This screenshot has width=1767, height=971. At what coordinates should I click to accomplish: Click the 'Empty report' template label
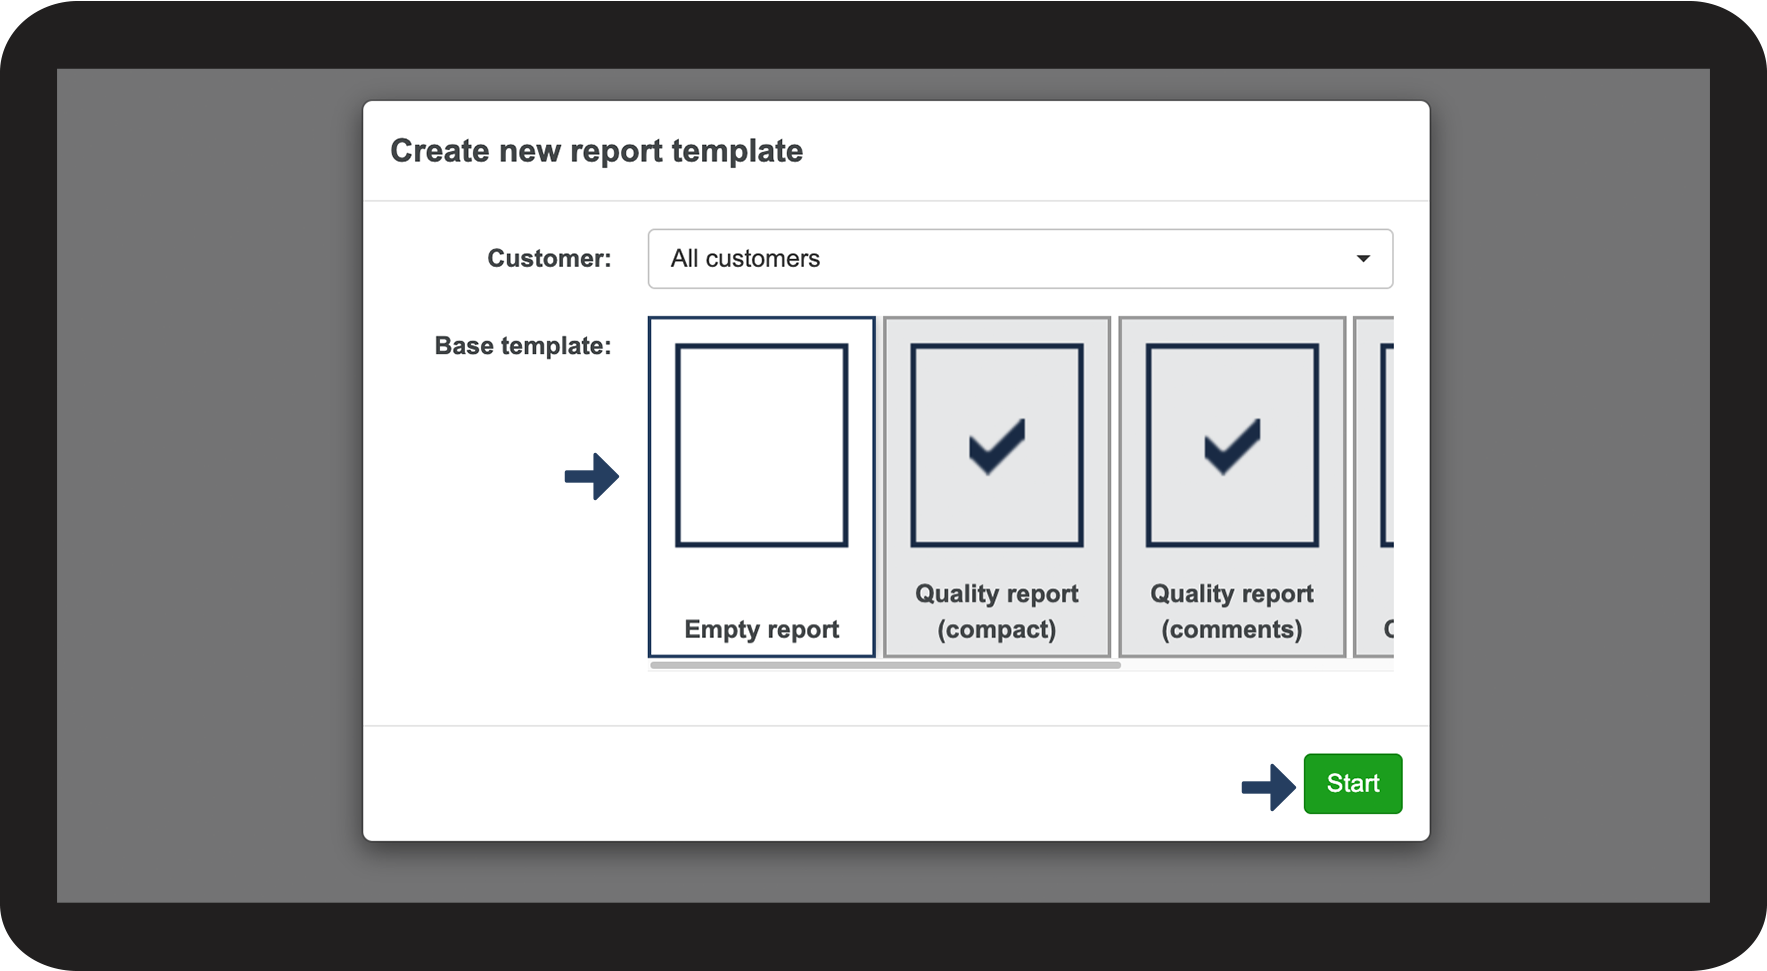click(x=761, y=629)
